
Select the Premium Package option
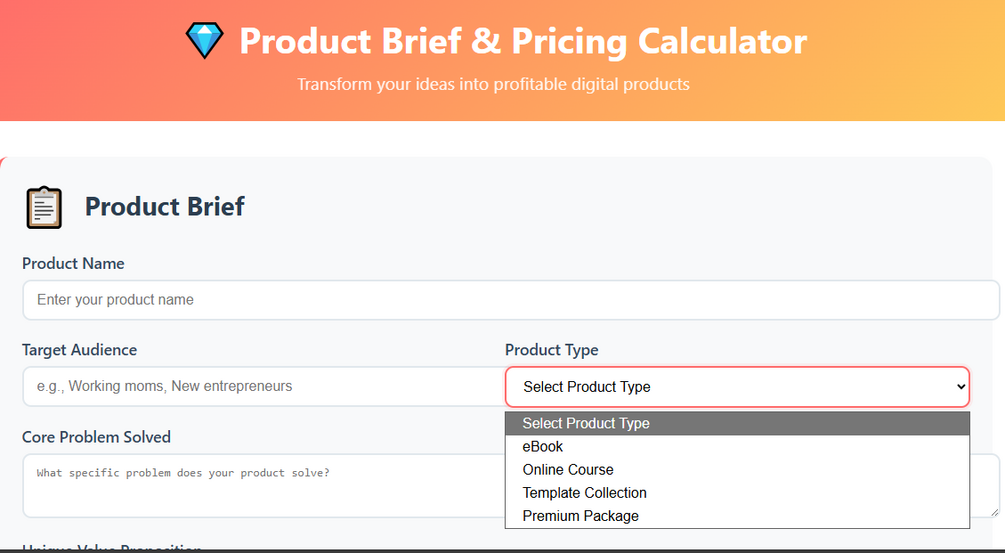(x=580, y=516)
